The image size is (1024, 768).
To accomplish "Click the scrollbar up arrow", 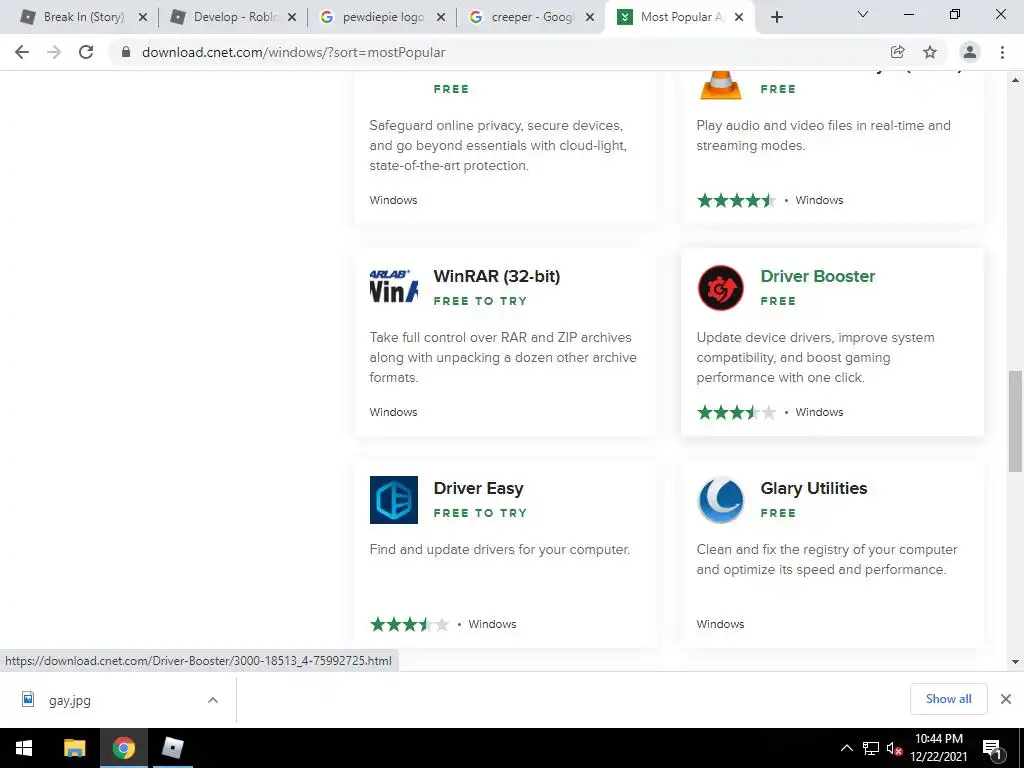I will point(1015,80).
